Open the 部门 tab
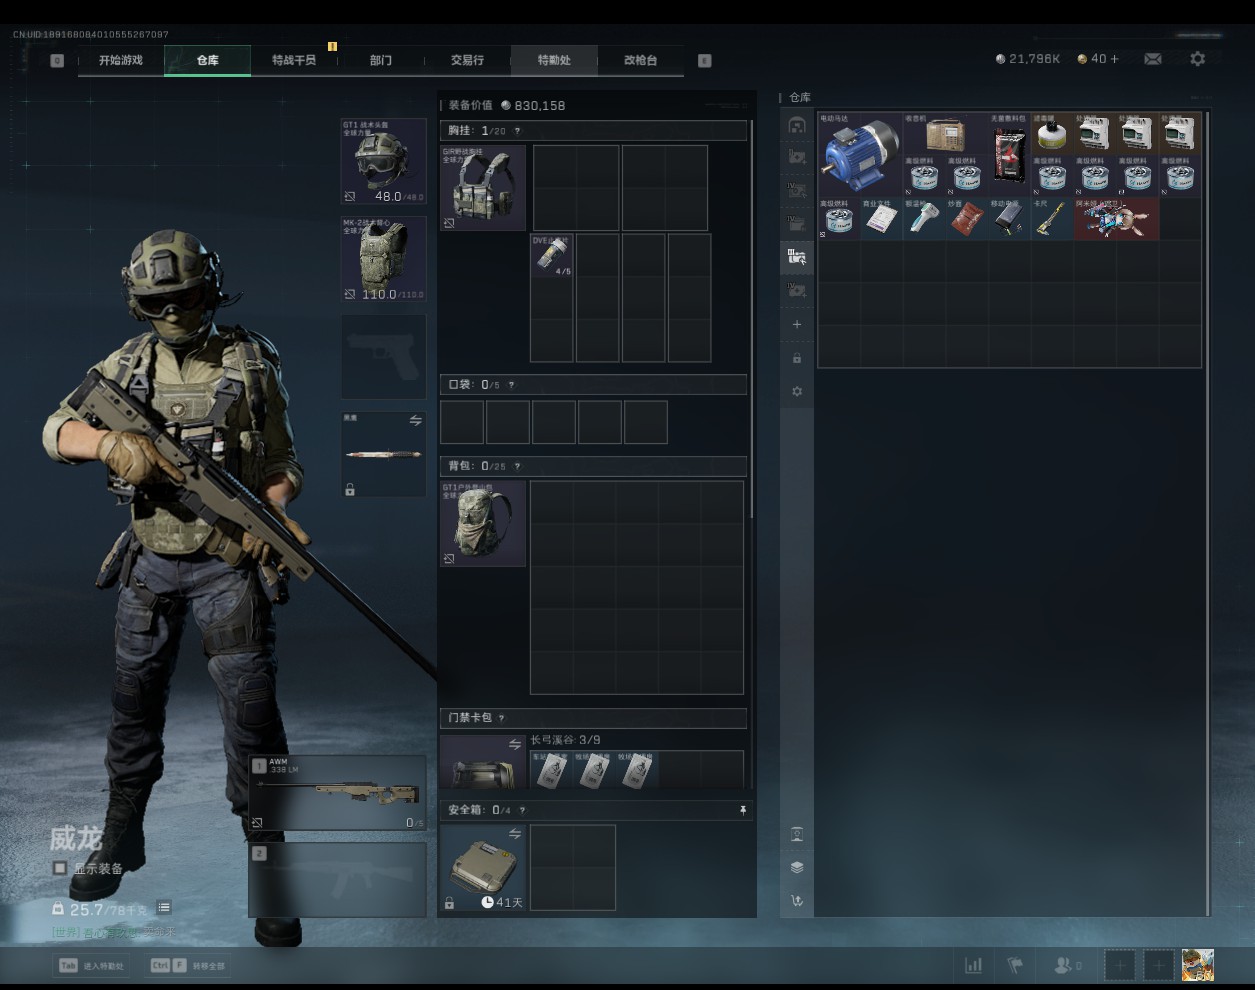The height and width of the screenshot is (990, 1255). coord(381,60)
